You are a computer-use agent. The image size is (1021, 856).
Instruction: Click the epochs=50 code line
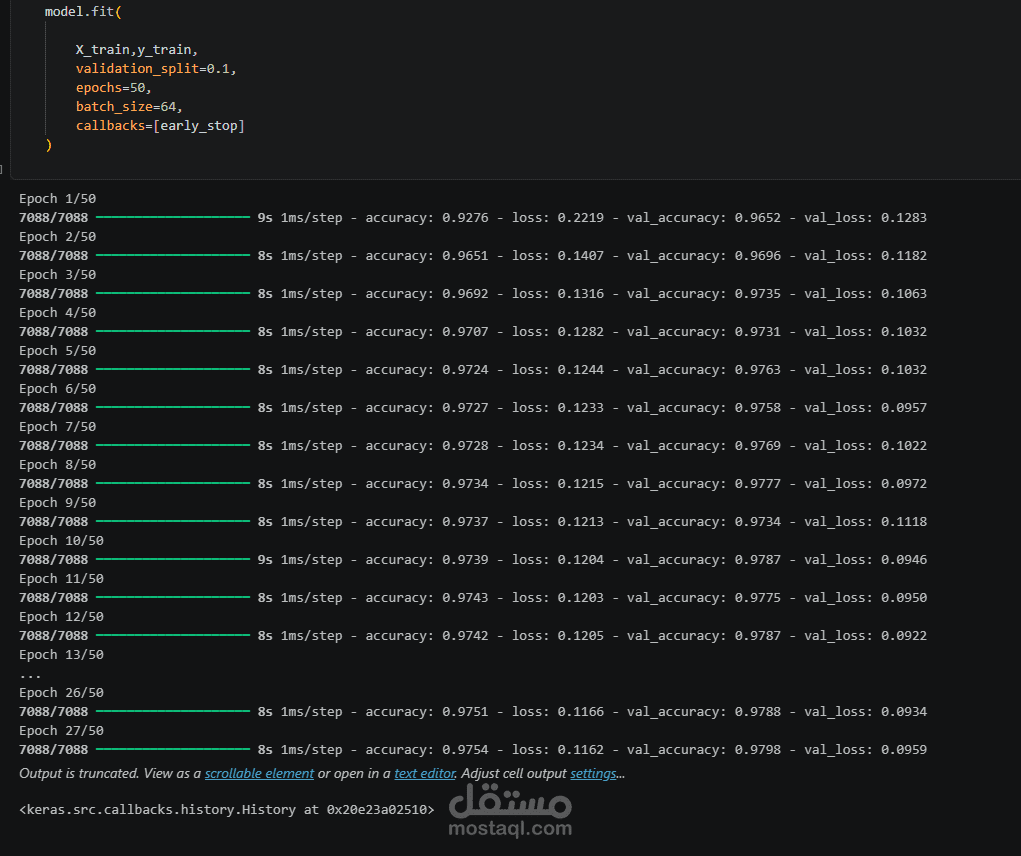coord(113,87)
